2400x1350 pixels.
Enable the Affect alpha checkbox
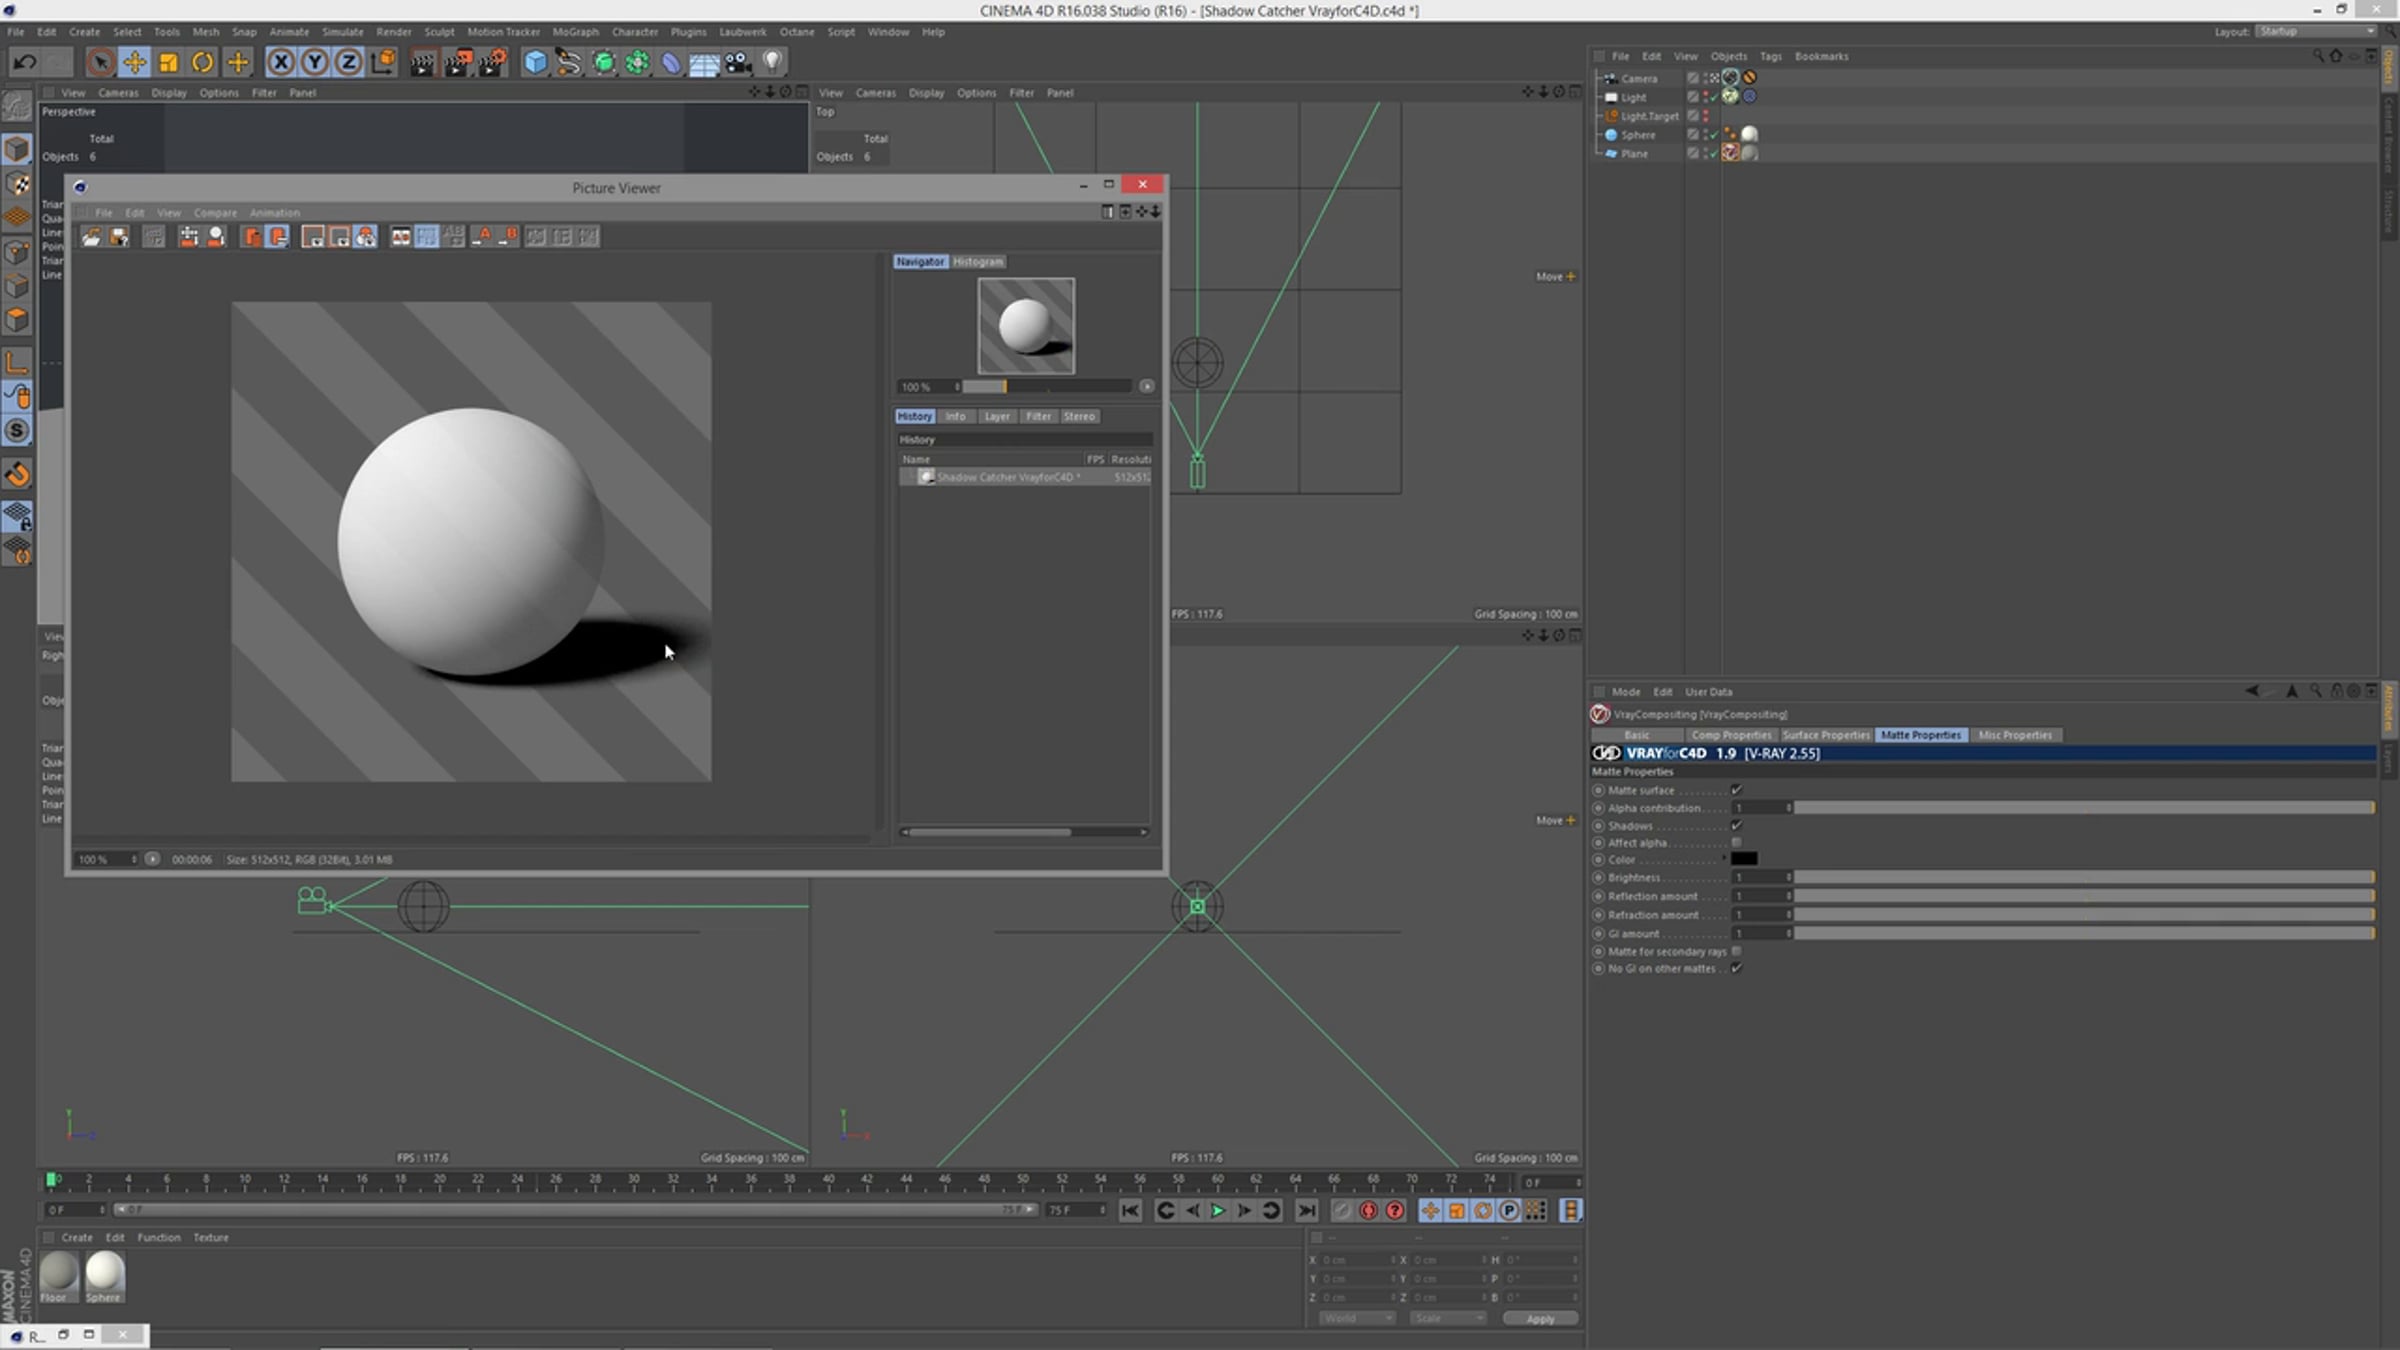(1736, 843)
